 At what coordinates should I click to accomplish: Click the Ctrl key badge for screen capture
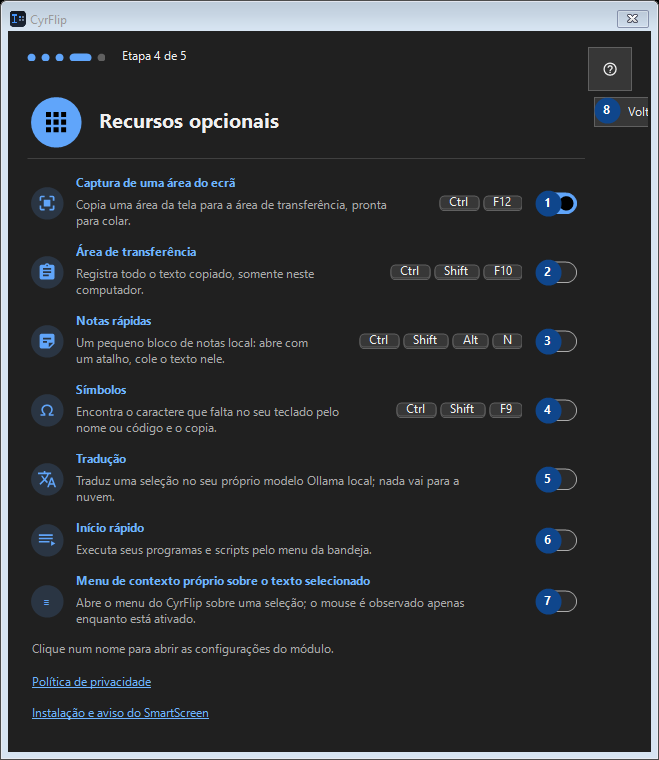[459, 203]
